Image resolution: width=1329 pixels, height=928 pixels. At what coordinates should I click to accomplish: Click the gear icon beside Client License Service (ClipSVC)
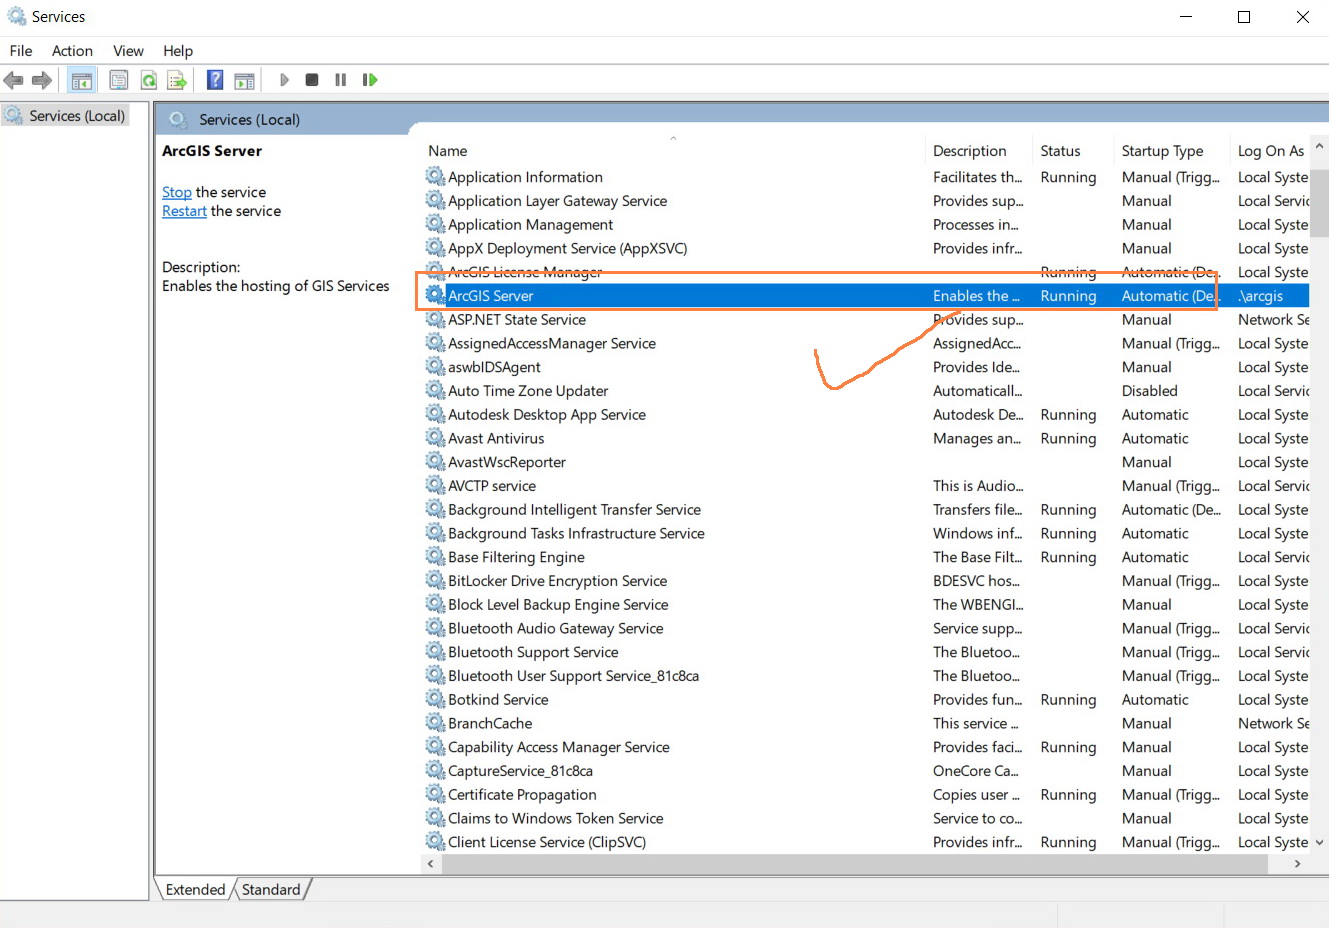tap(435, 842)
